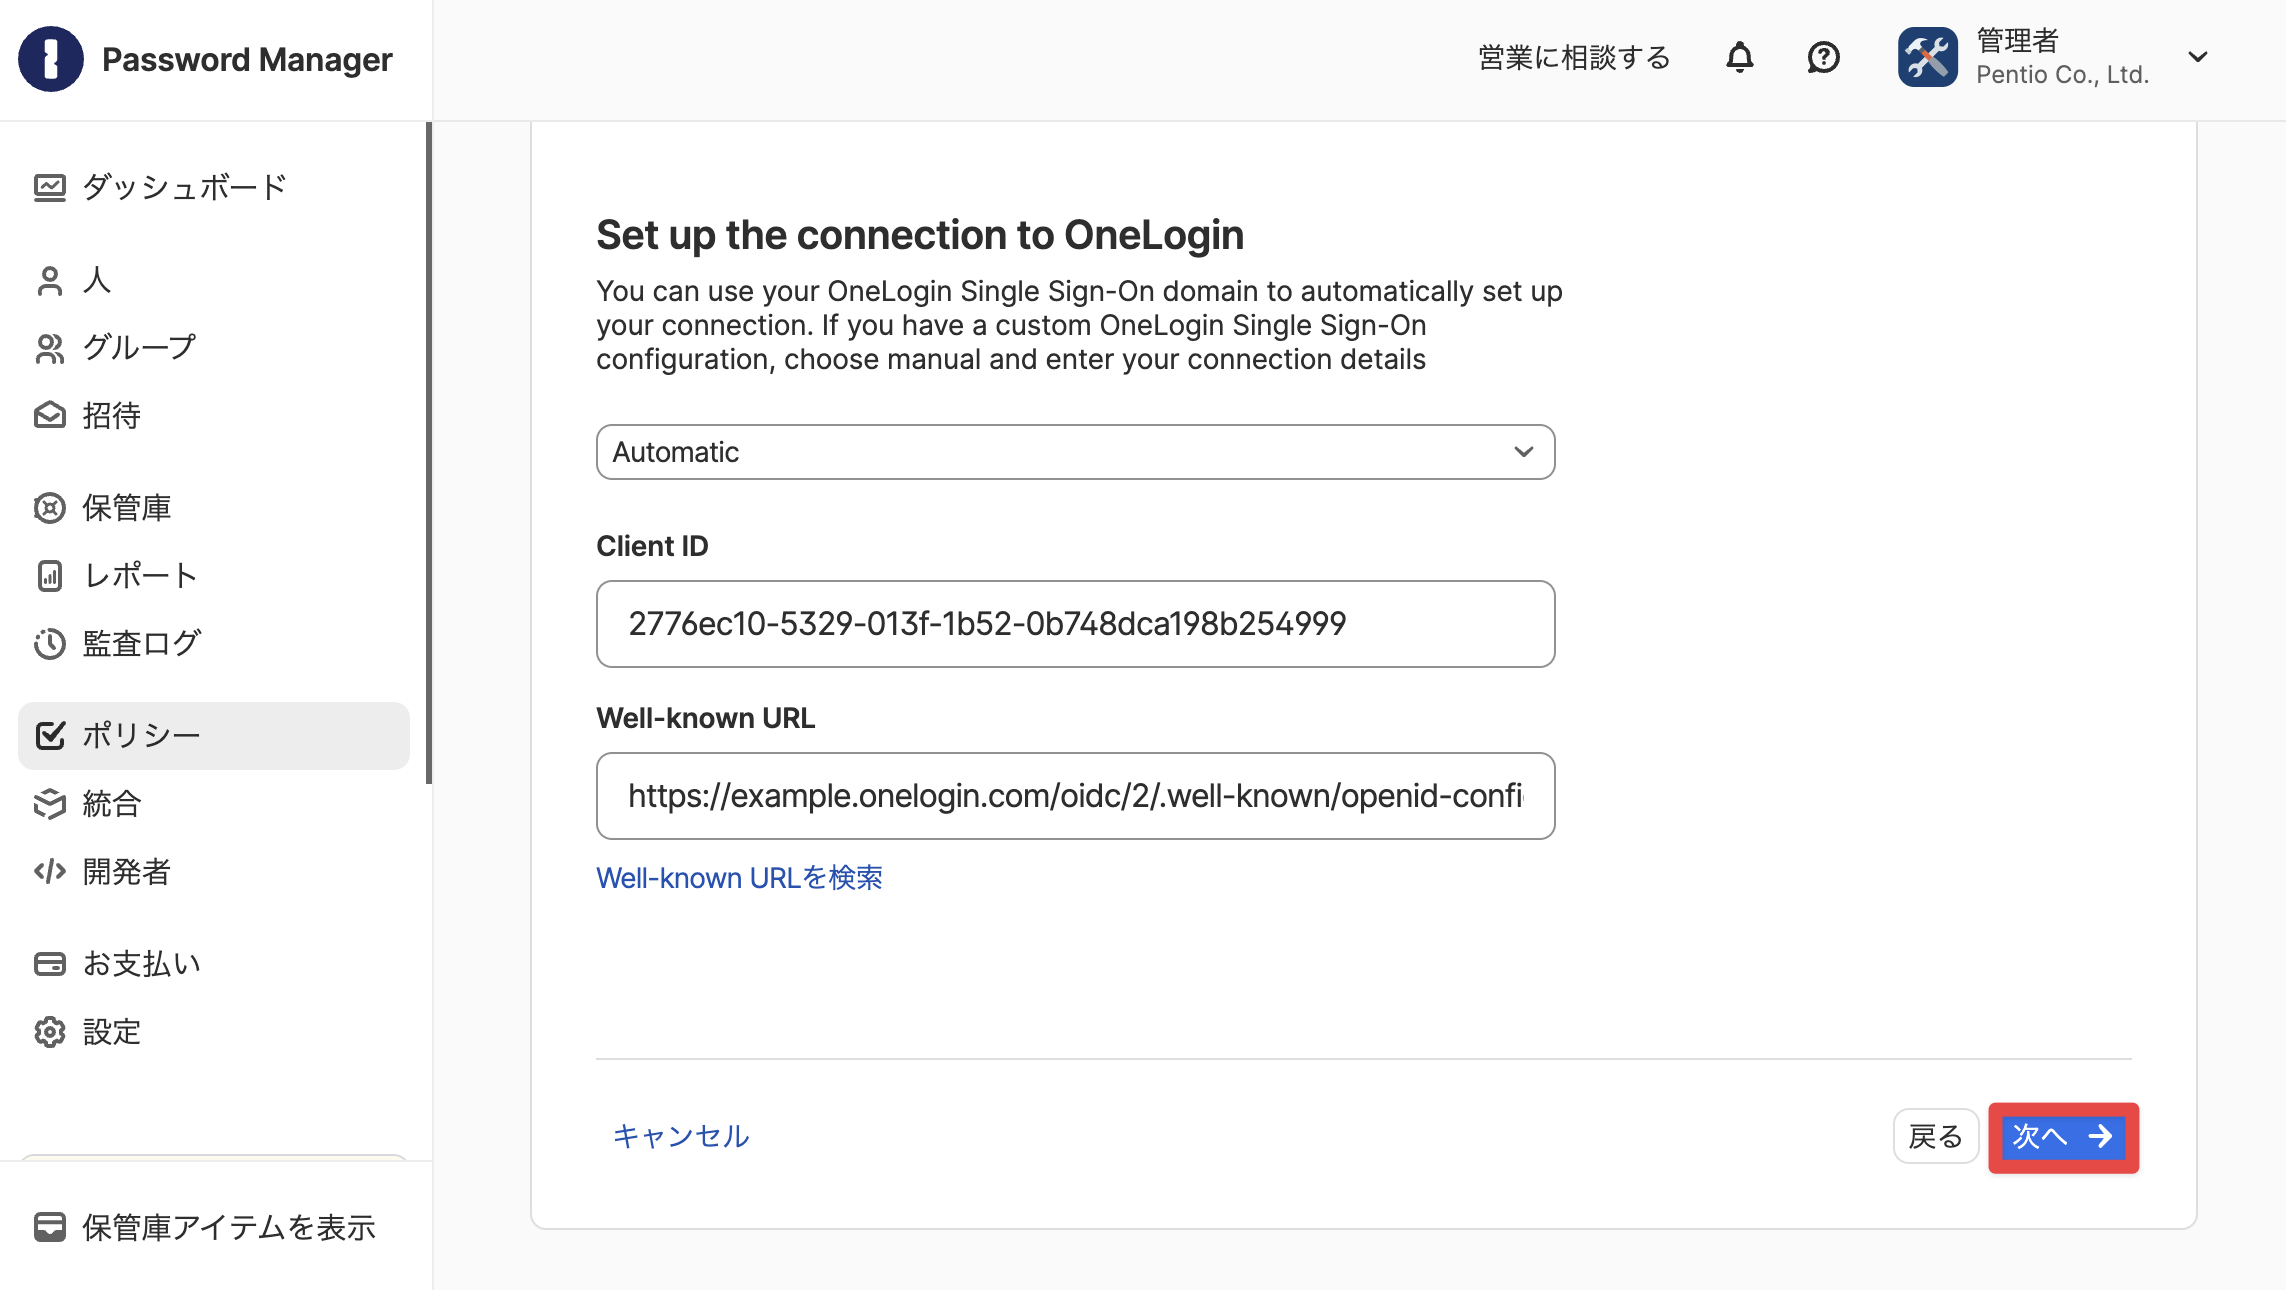Go to the 統合 integrations menu item
The width and height of the screenshot is (2286, 1290).
click(214, 804)
